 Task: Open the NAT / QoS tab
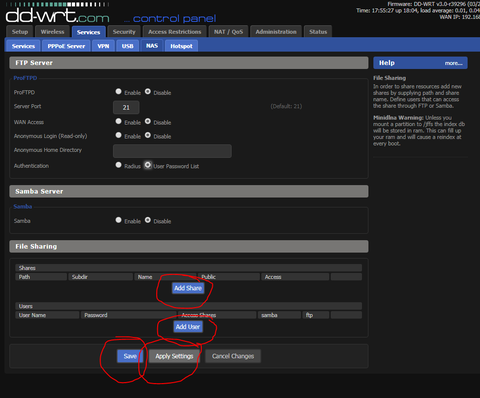click(228, 32)
